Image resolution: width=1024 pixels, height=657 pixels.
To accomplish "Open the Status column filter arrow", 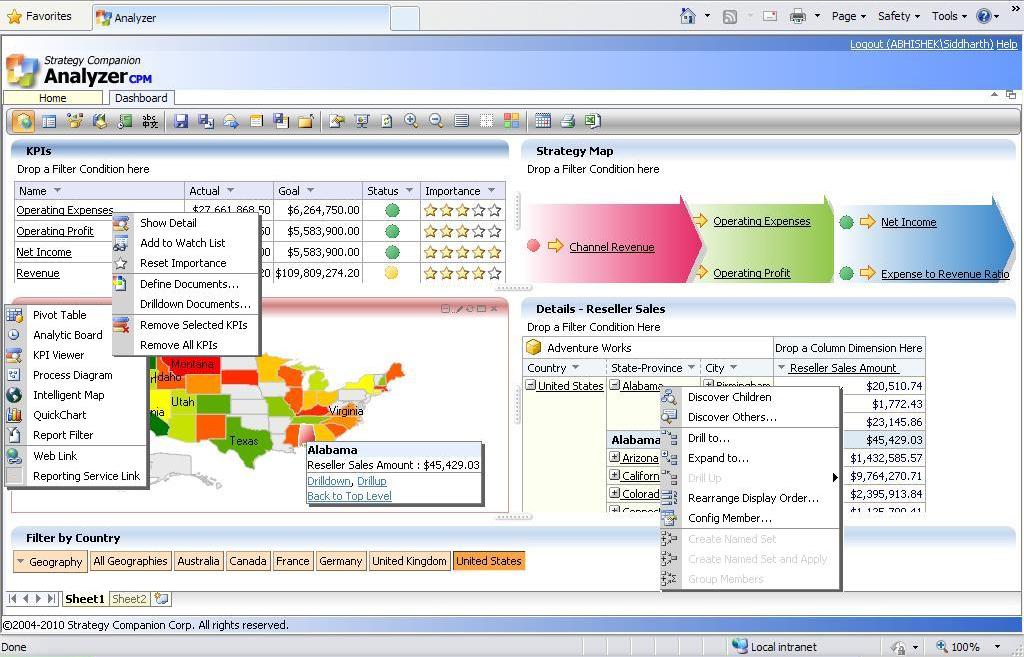I will (409, 190).
